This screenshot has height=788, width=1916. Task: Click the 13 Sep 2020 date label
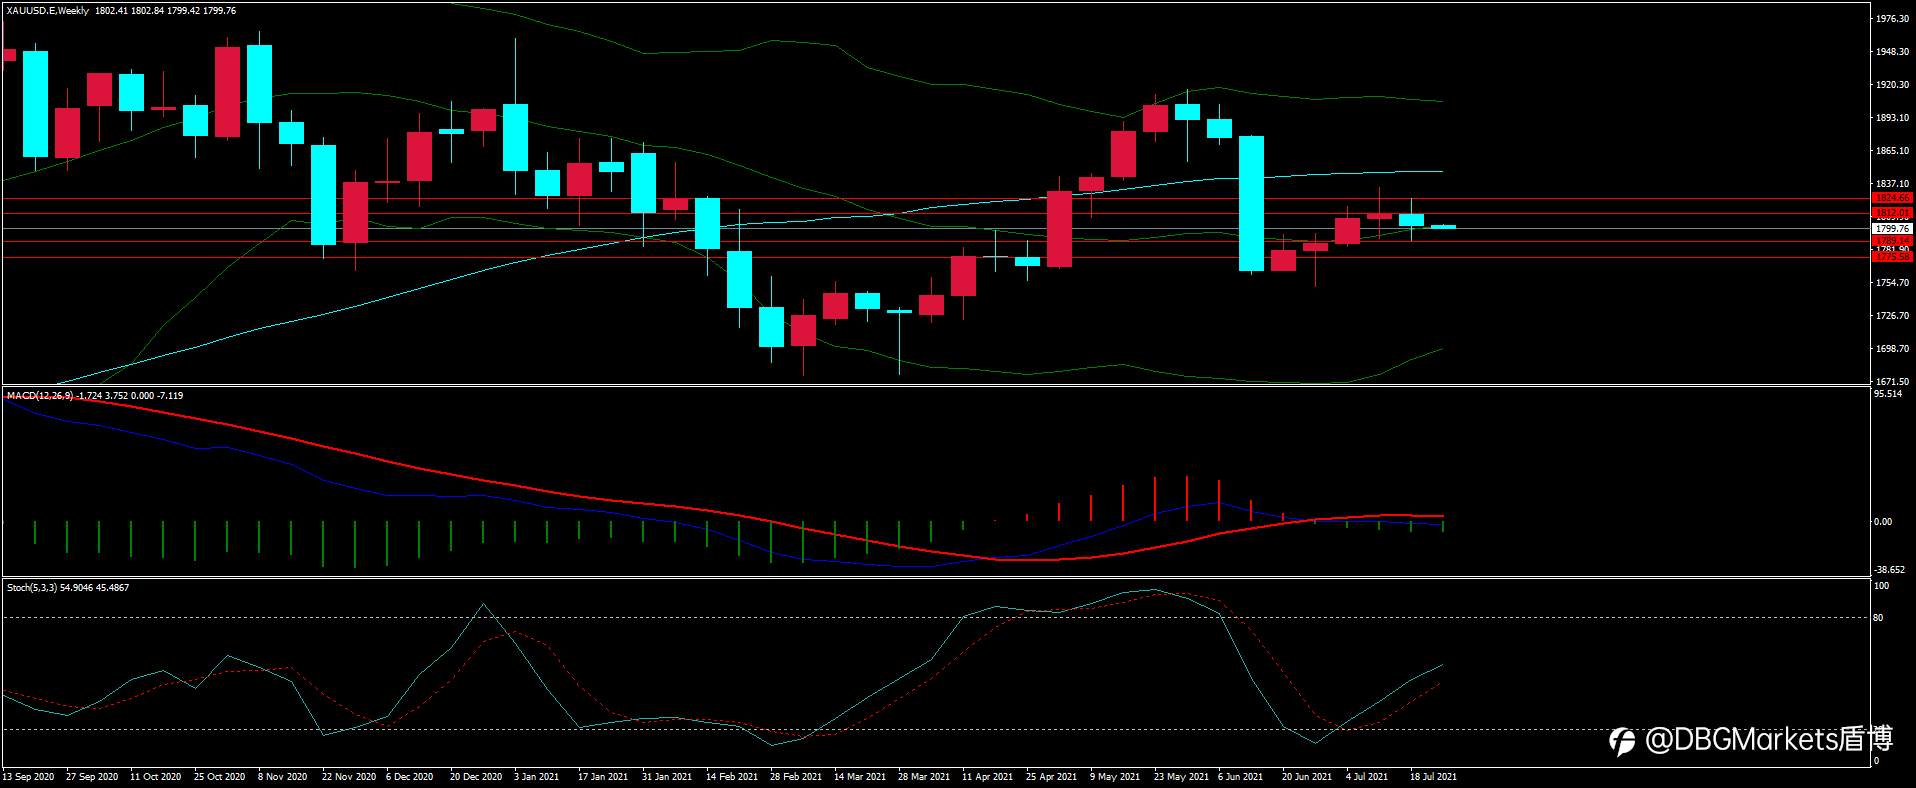pyautogui.click(x=28, y=777)
